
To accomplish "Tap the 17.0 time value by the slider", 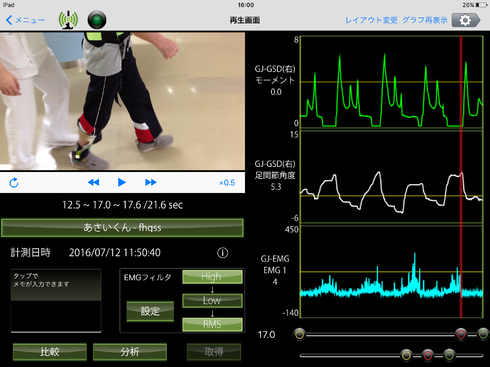I will (266, 334).
